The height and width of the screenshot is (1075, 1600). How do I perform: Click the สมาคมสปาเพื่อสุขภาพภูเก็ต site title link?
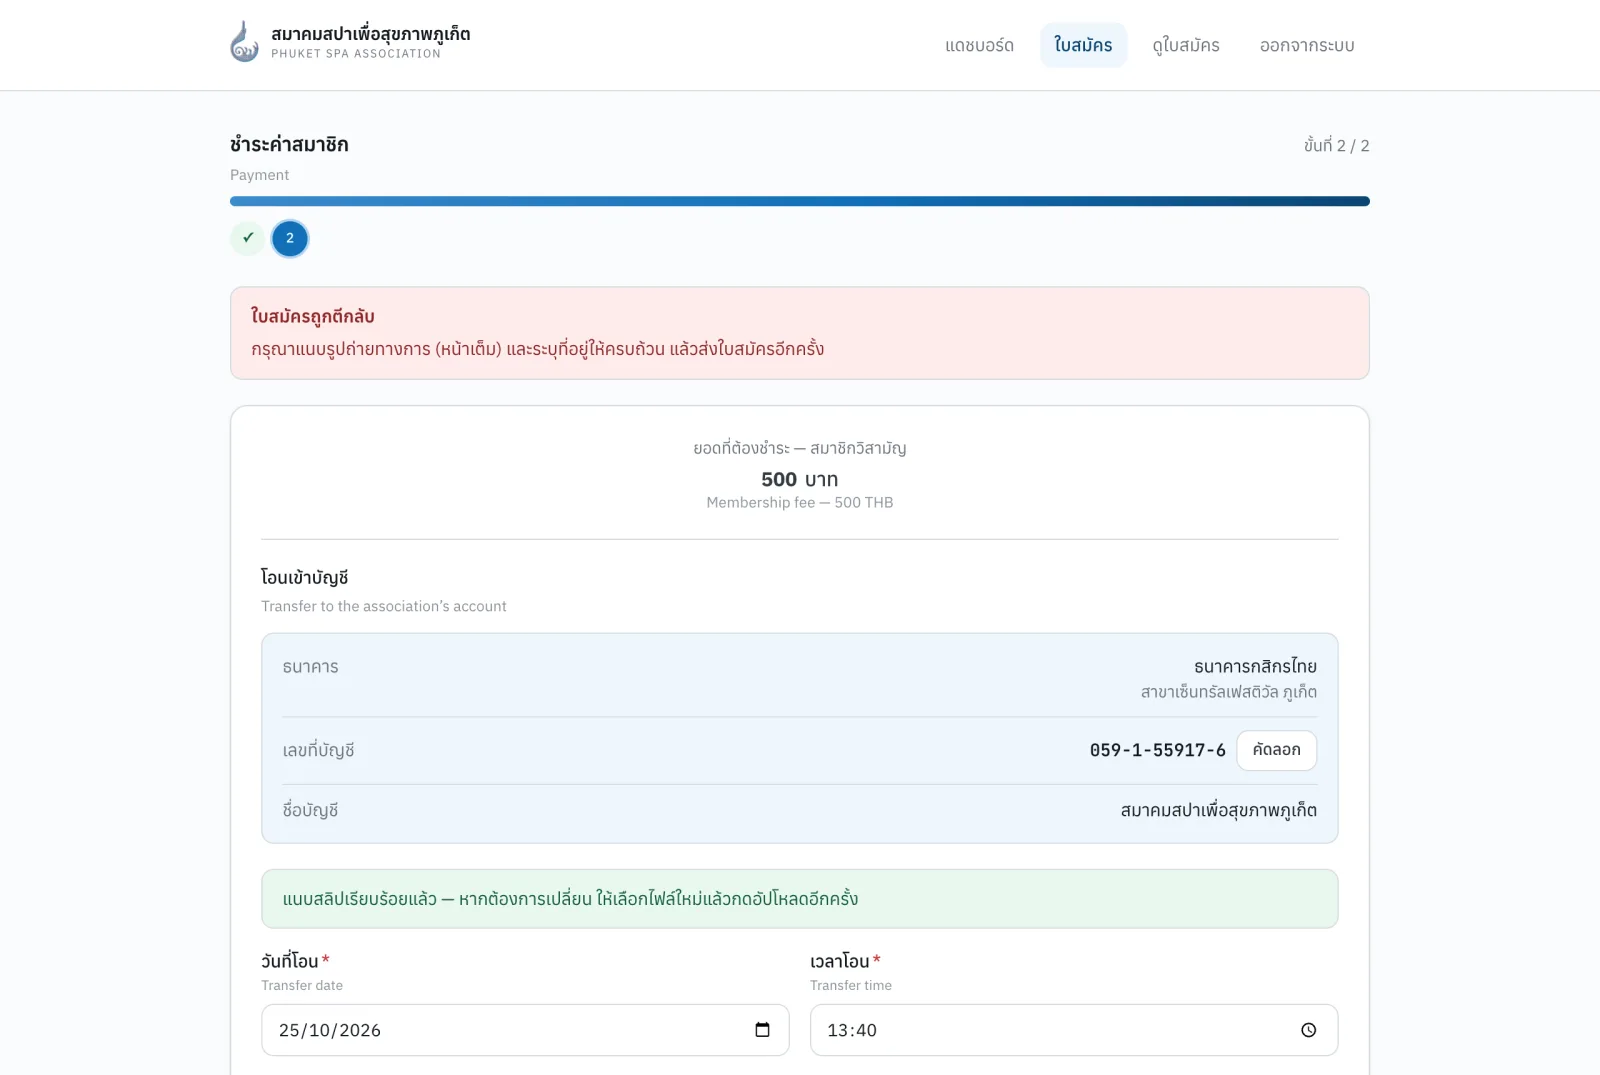pos(370,34)
